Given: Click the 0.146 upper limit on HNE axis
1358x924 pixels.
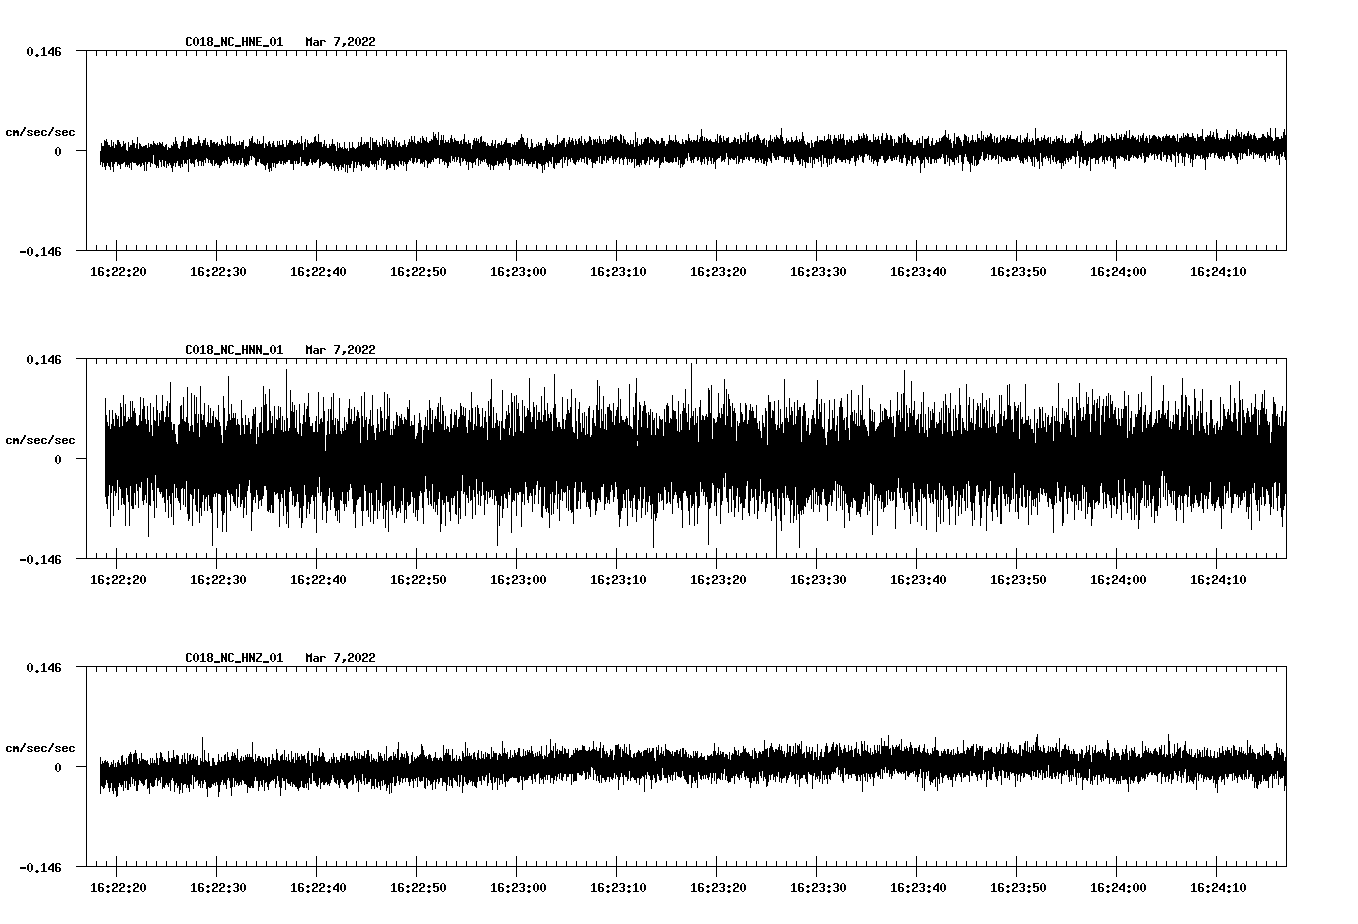Looking at the screenshot, I should click(44, 51).
